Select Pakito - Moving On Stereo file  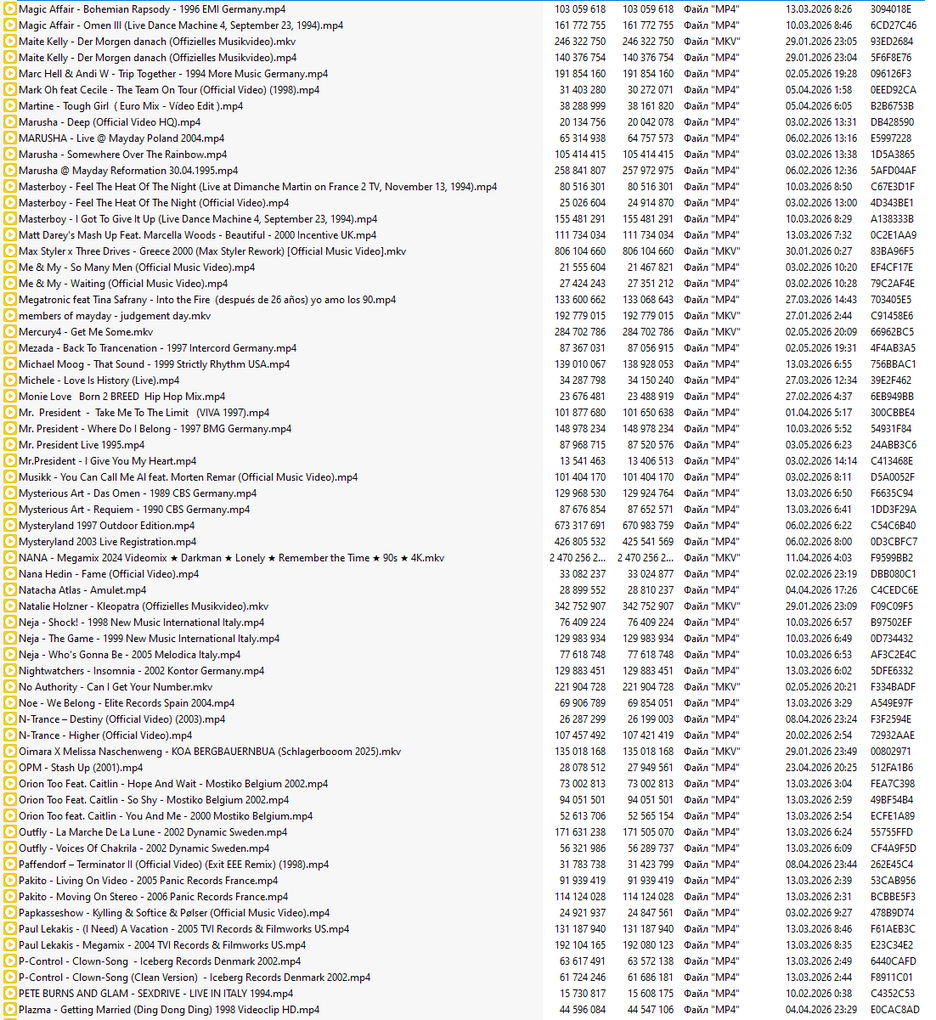[154, 896]
